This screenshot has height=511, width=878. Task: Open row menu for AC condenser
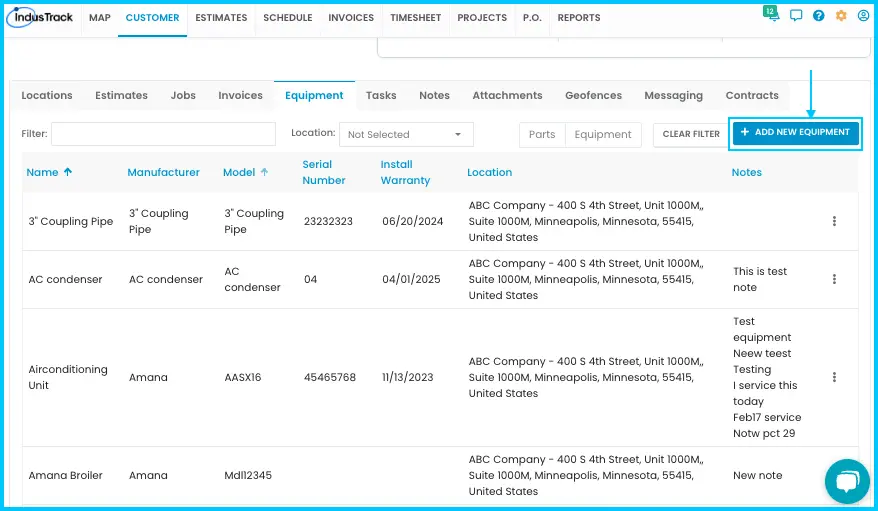coord(834,279)
